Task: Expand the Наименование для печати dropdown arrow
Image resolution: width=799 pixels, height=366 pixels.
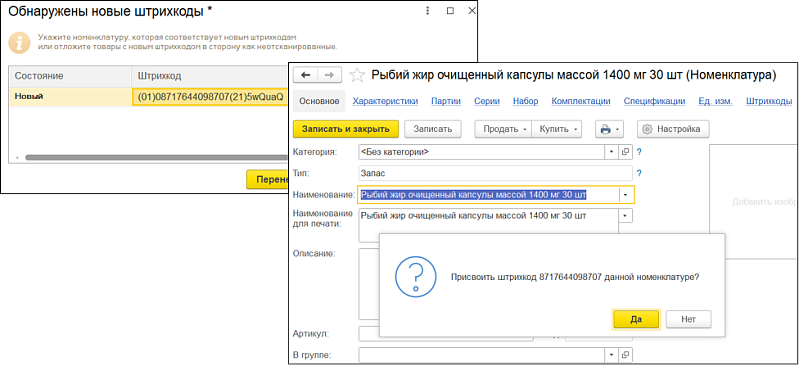Action: pyautogui.click(x=625, y=216)
